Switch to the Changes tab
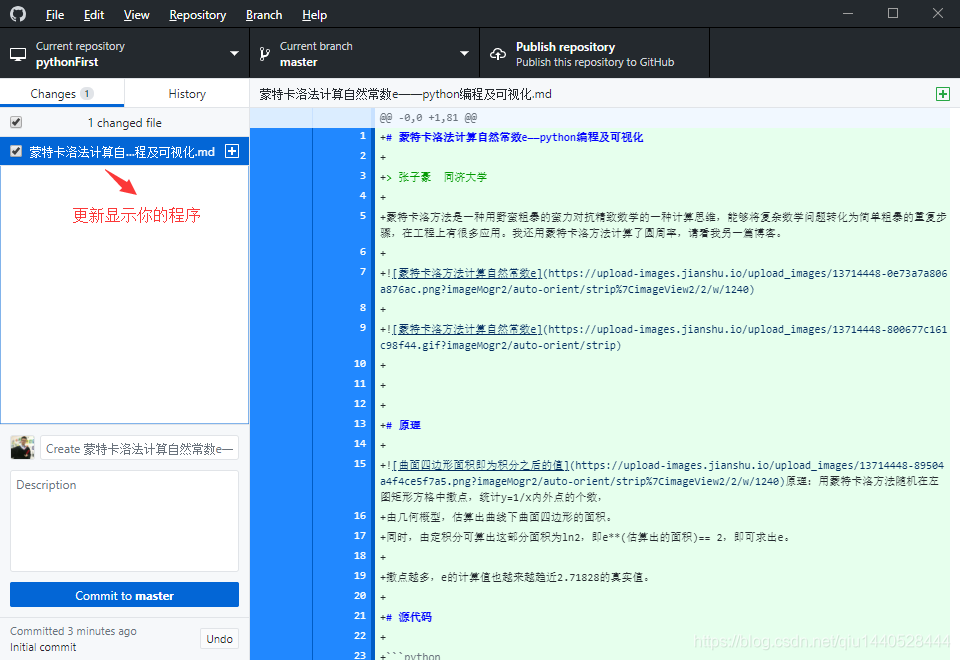Screen dimensions: 960x660 [x=62, y=93]
